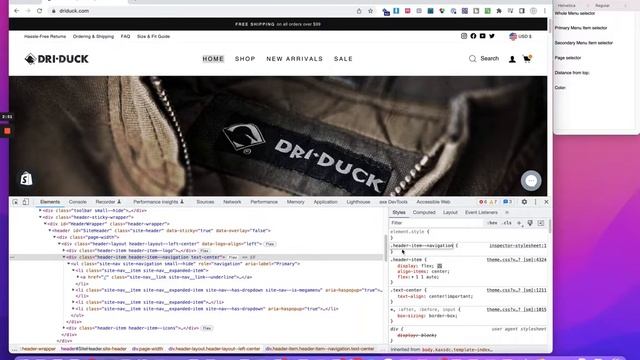Open the FAQ link
The image size is (640, 360).
(x=125, y=36)
